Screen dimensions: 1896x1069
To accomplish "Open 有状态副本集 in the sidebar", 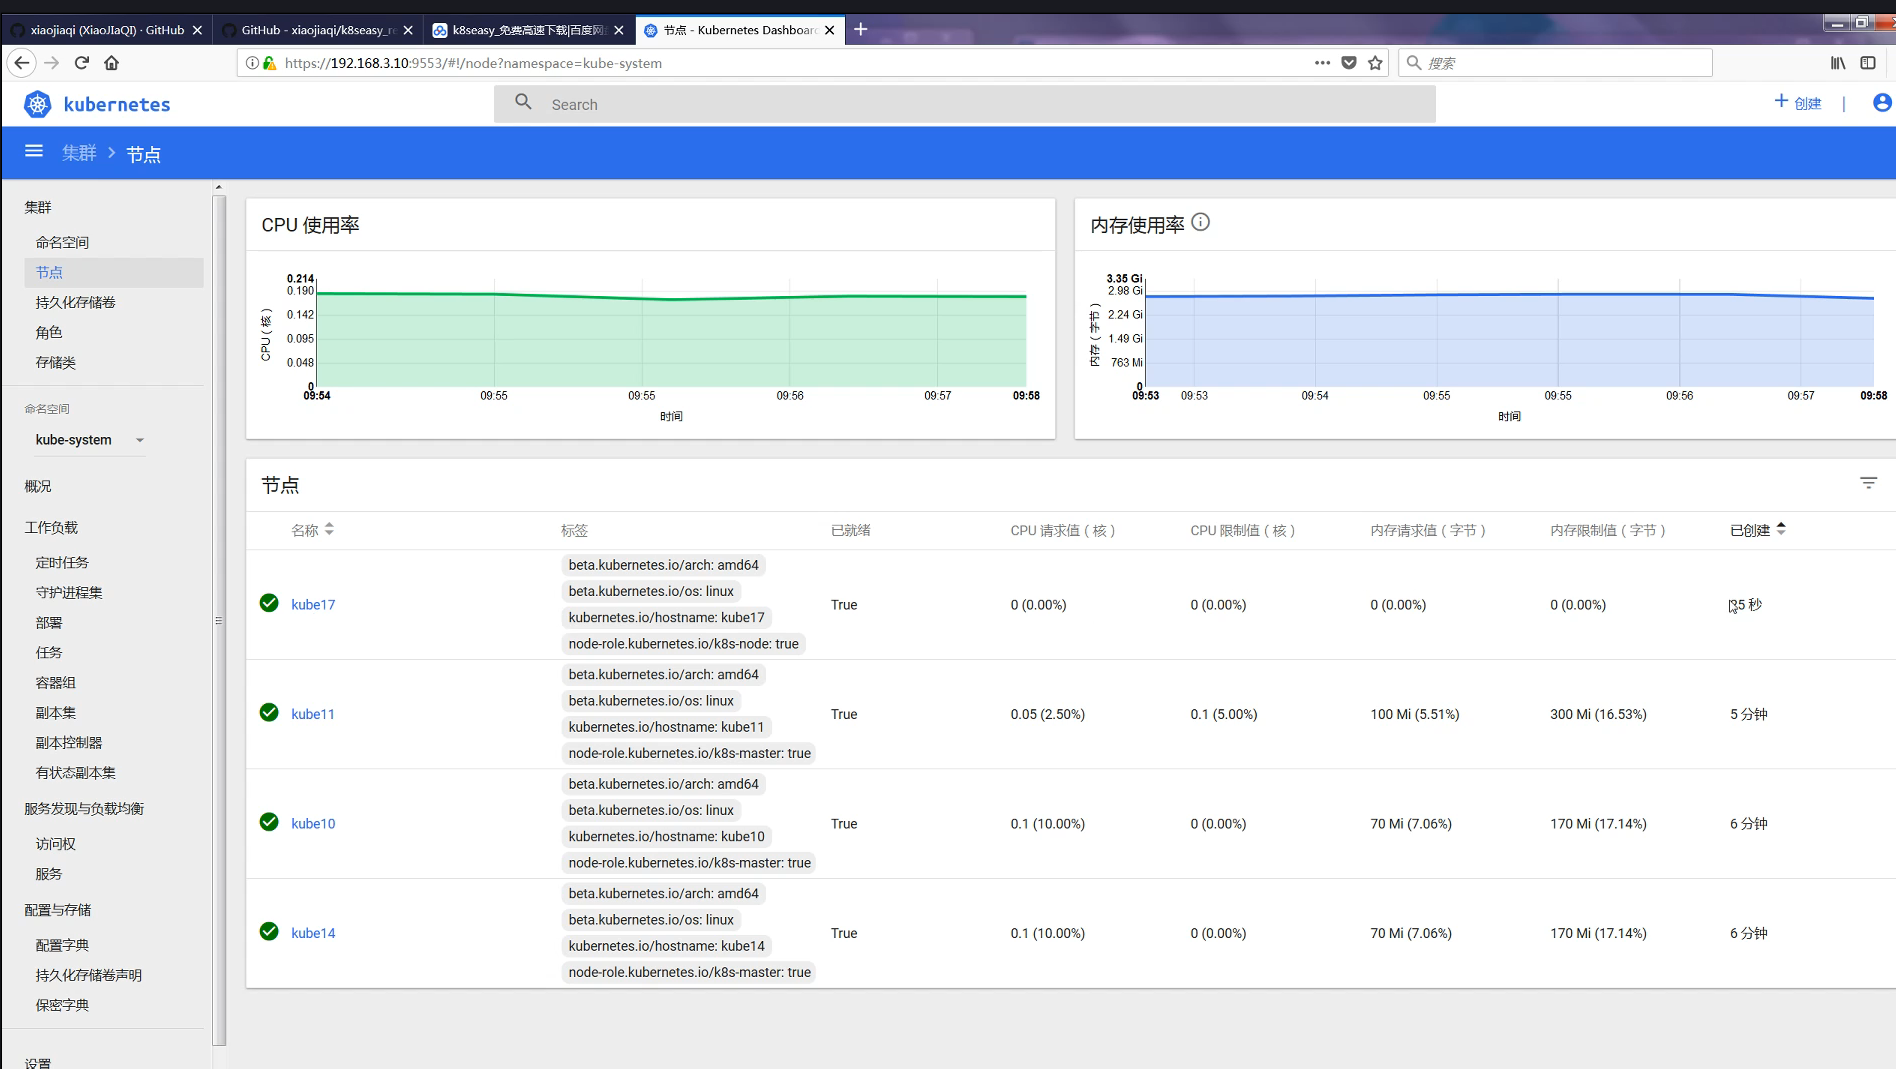I will tap(76, 772).
